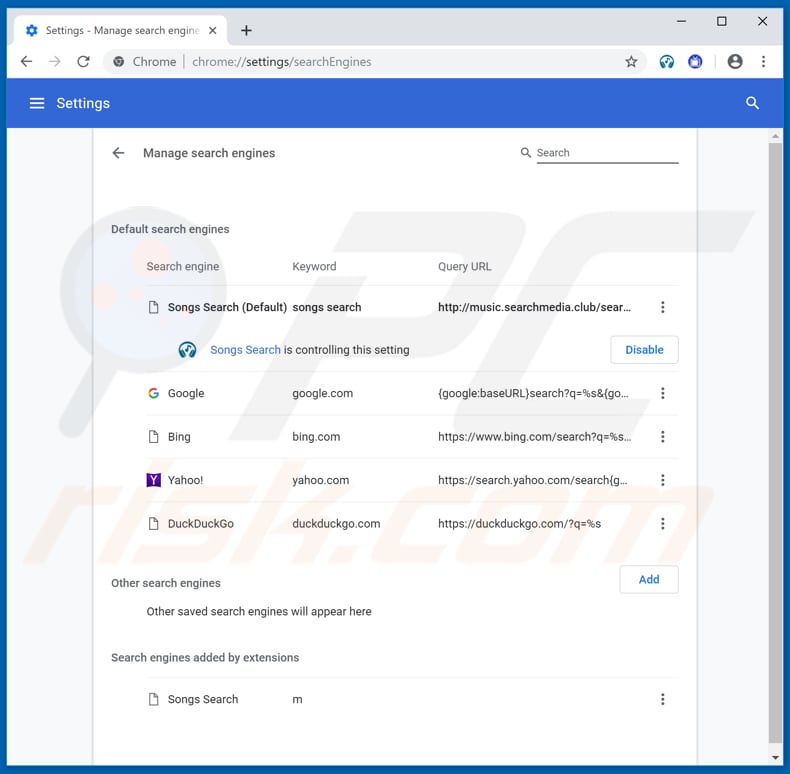Click the music.searchmedia.club query URL
Screen dimensions: 790x774
click(534, 307)
